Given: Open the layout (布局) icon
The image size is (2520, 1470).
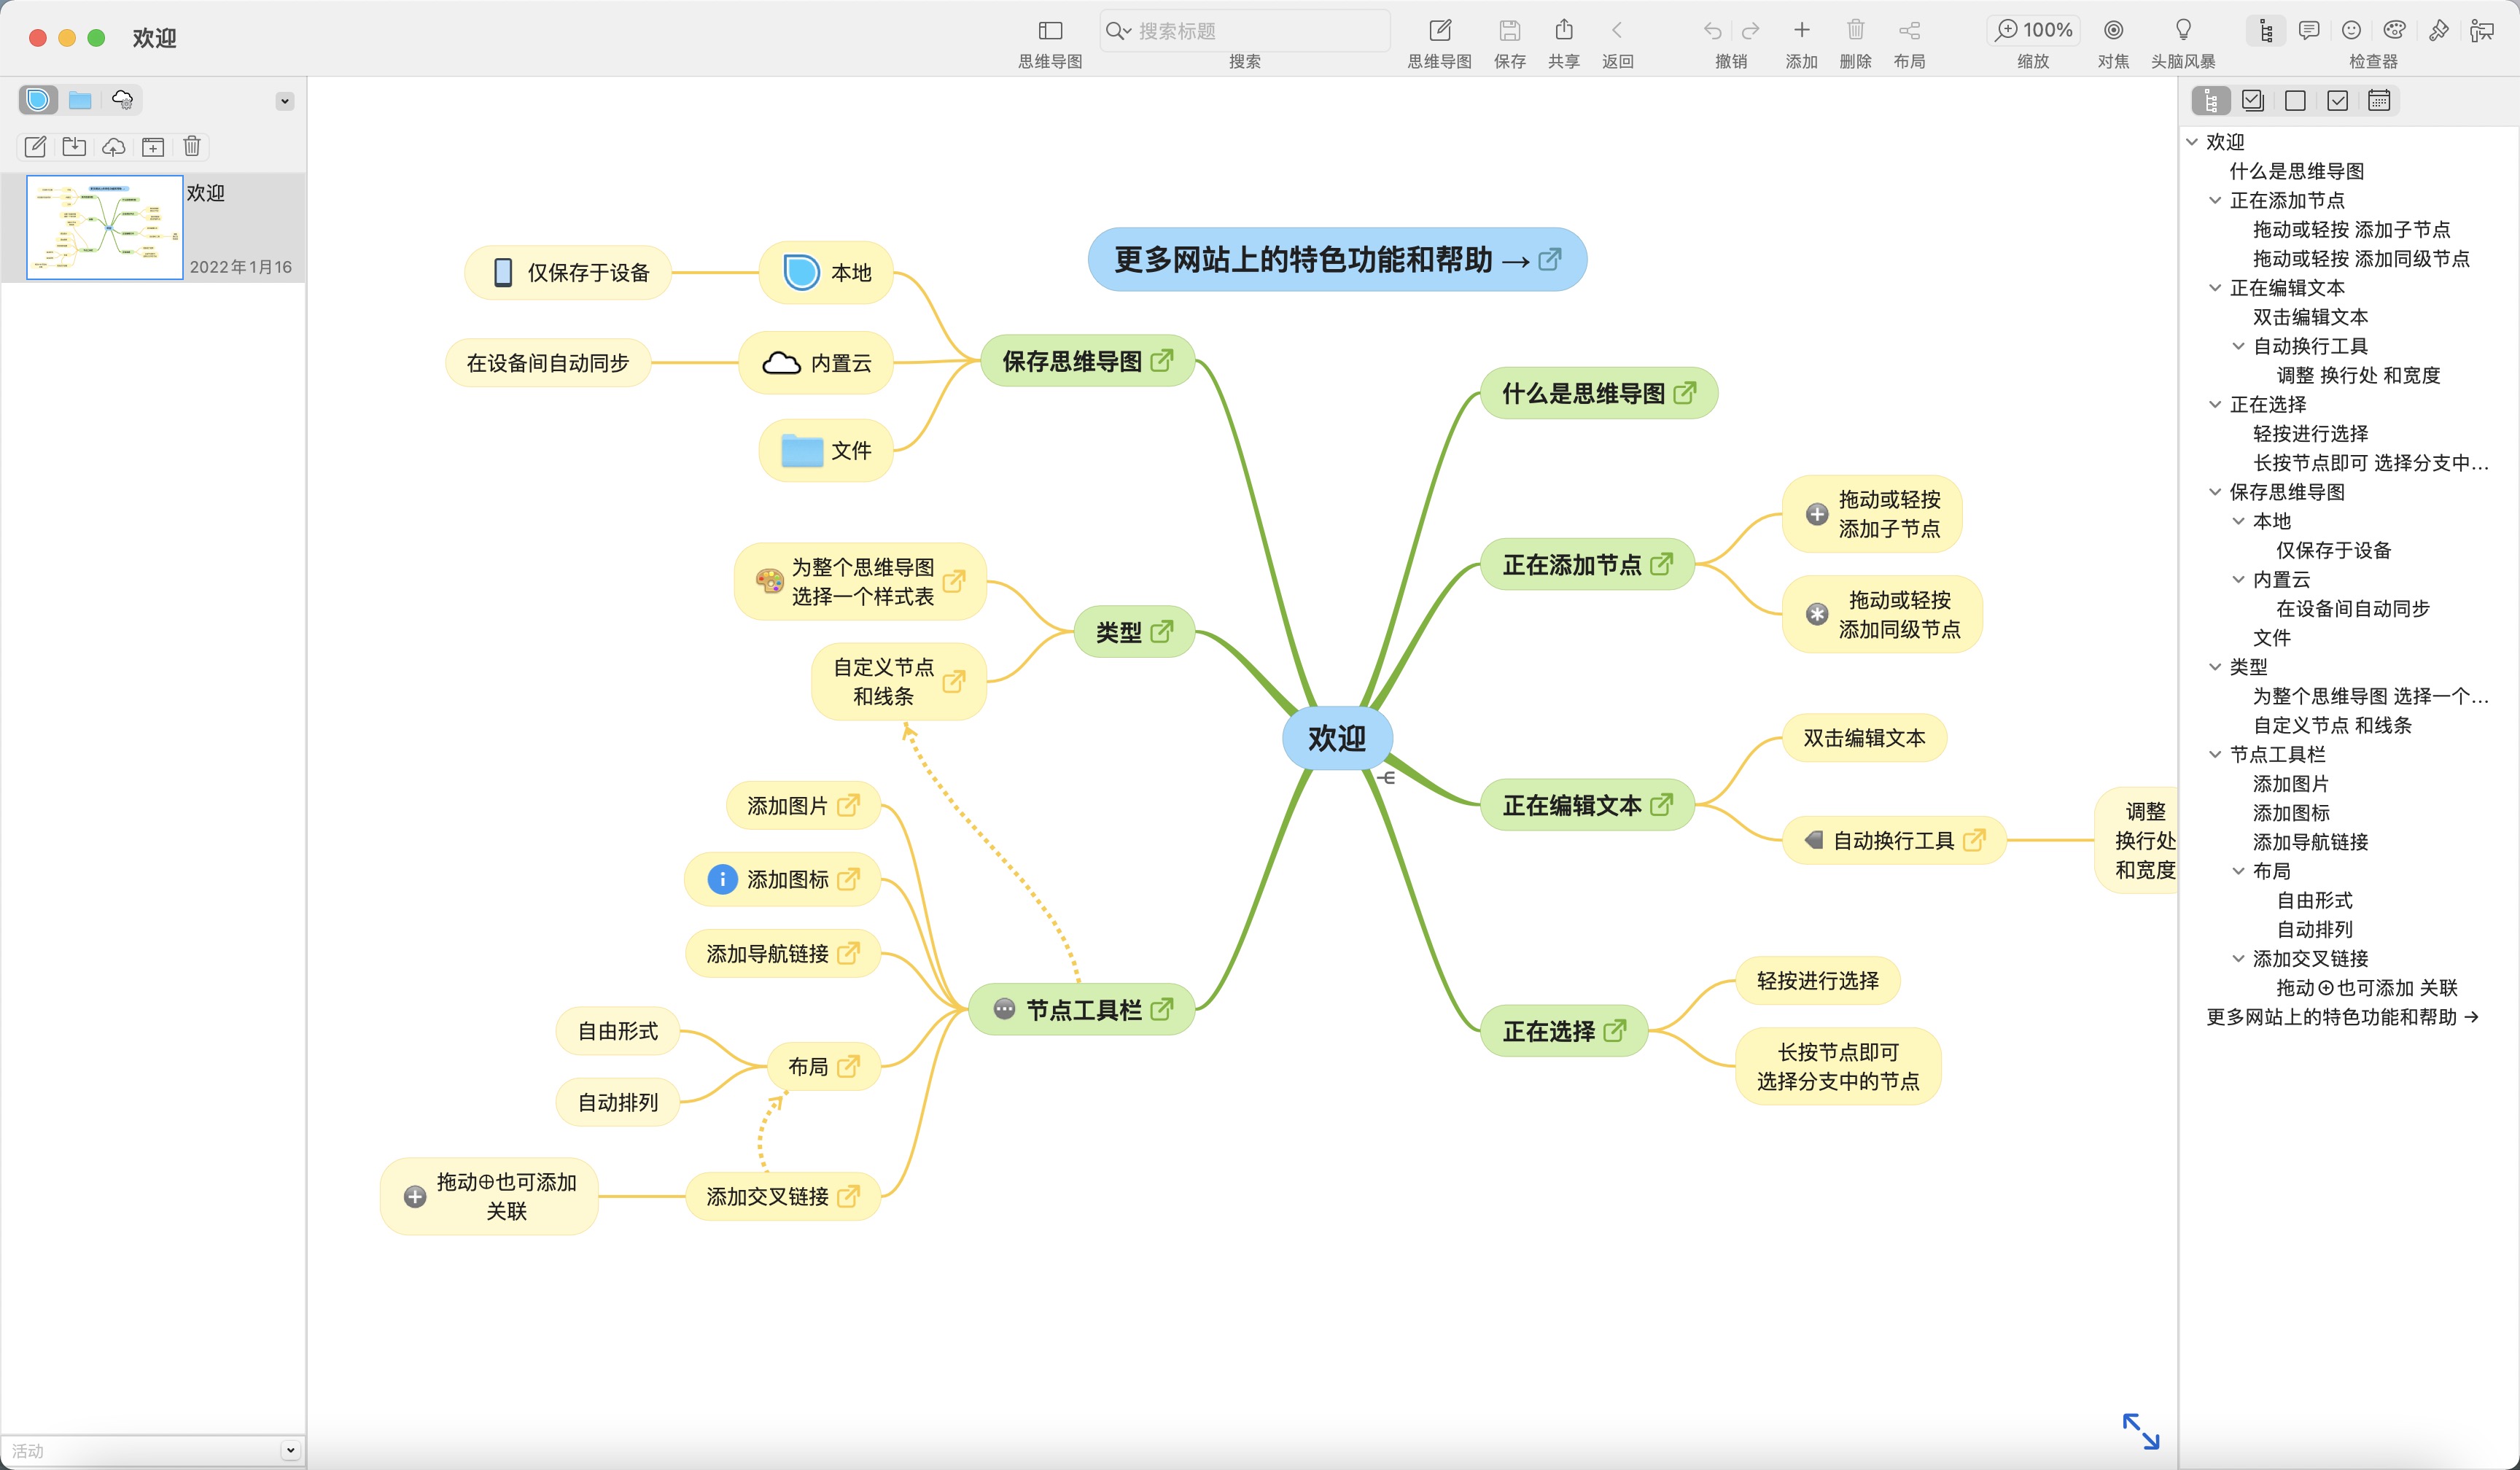Looking at the screenshot, I should point(1910,31).
